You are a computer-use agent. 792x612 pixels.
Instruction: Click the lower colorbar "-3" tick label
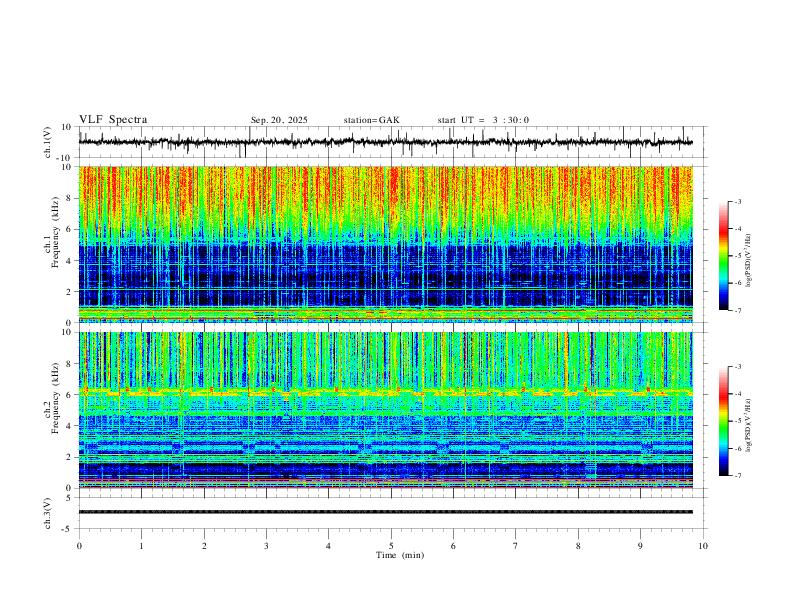(x=737, y=367)
